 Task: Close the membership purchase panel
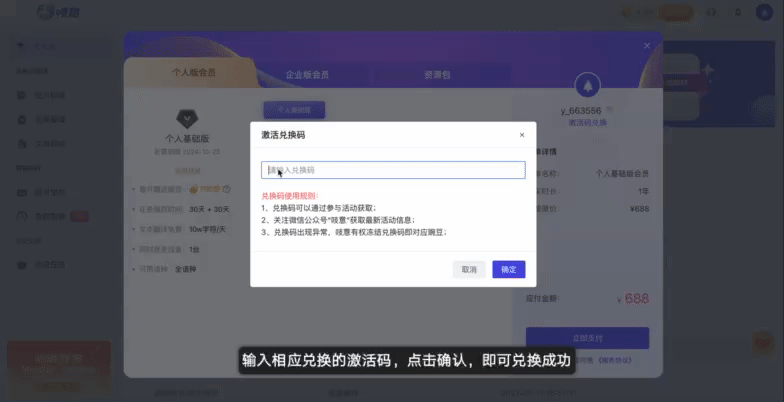(647, 45)
